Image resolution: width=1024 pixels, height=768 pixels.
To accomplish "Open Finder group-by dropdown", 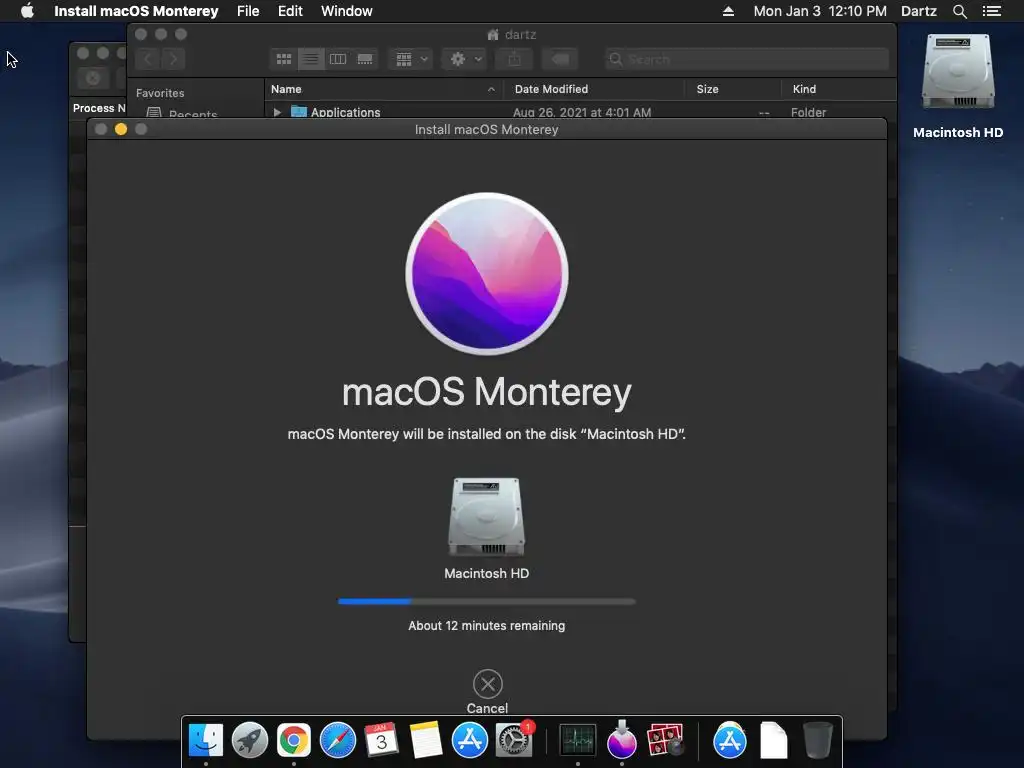I will [x=411, y=59].
